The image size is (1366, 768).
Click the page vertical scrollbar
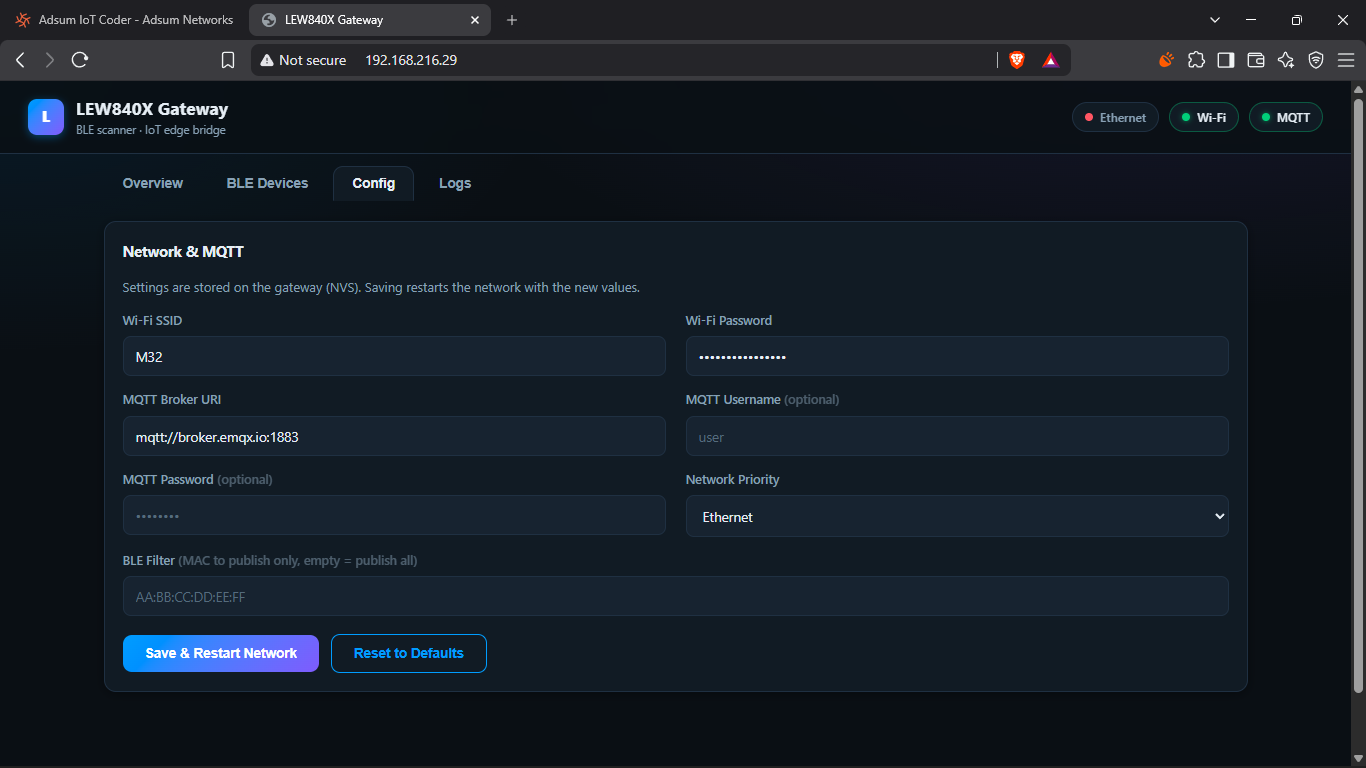pos(1358,396)
